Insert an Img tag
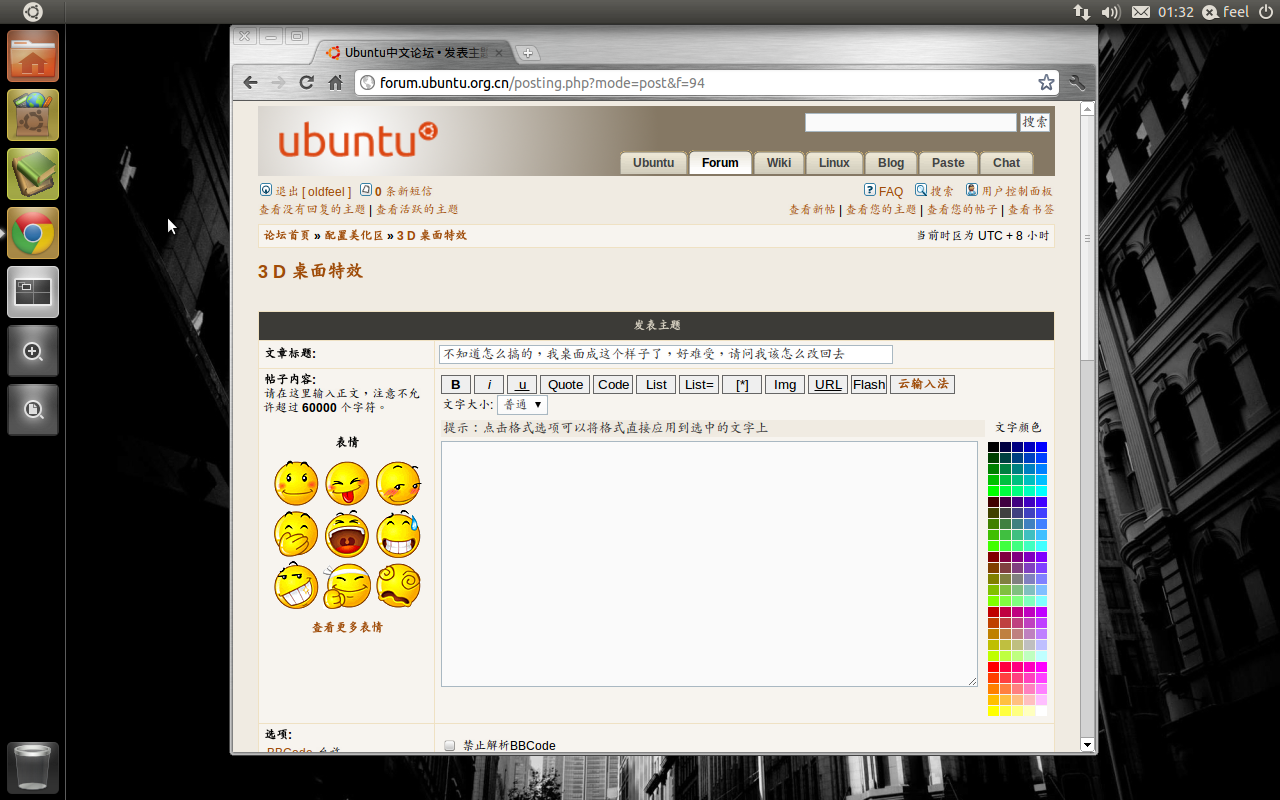Viewport: 1280px width, 800px height. [785, 385]
